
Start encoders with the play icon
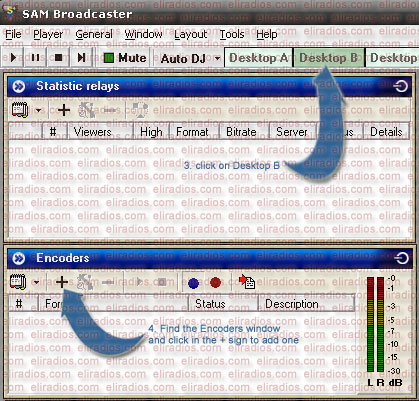coord(140,282)
